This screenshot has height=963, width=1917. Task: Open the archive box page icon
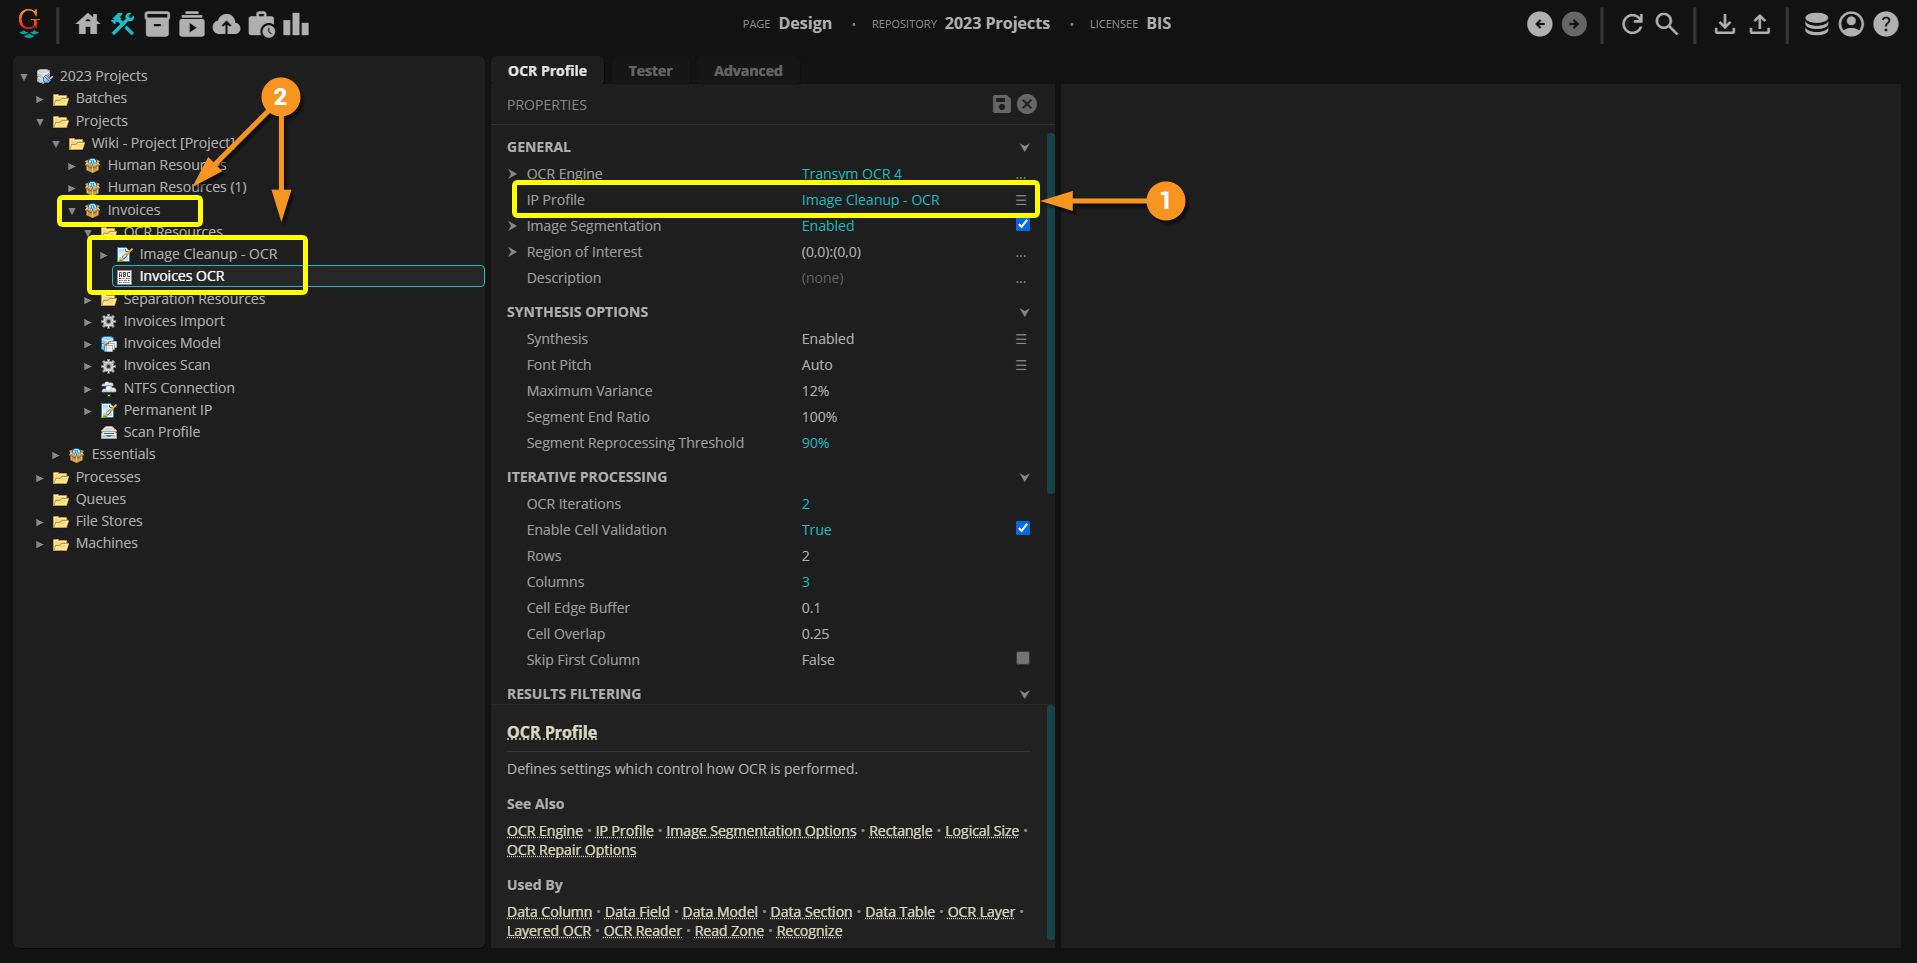tap(157, 24)
